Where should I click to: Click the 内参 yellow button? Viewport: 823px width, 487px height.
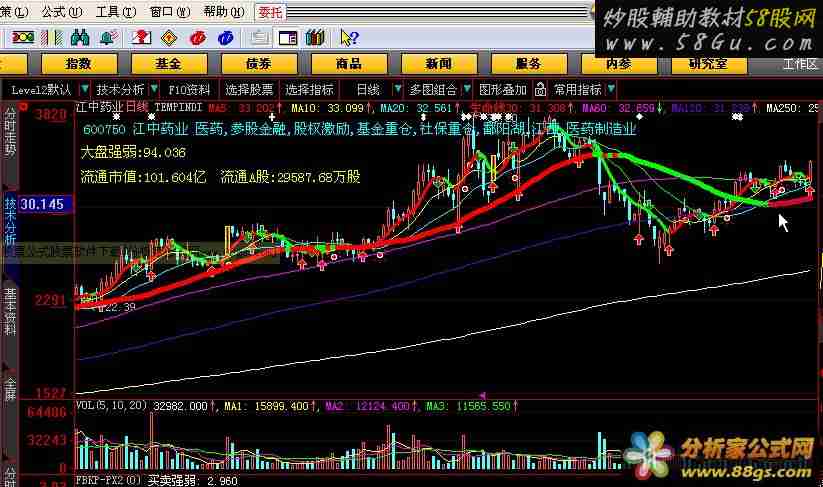[x=619, y=64]
